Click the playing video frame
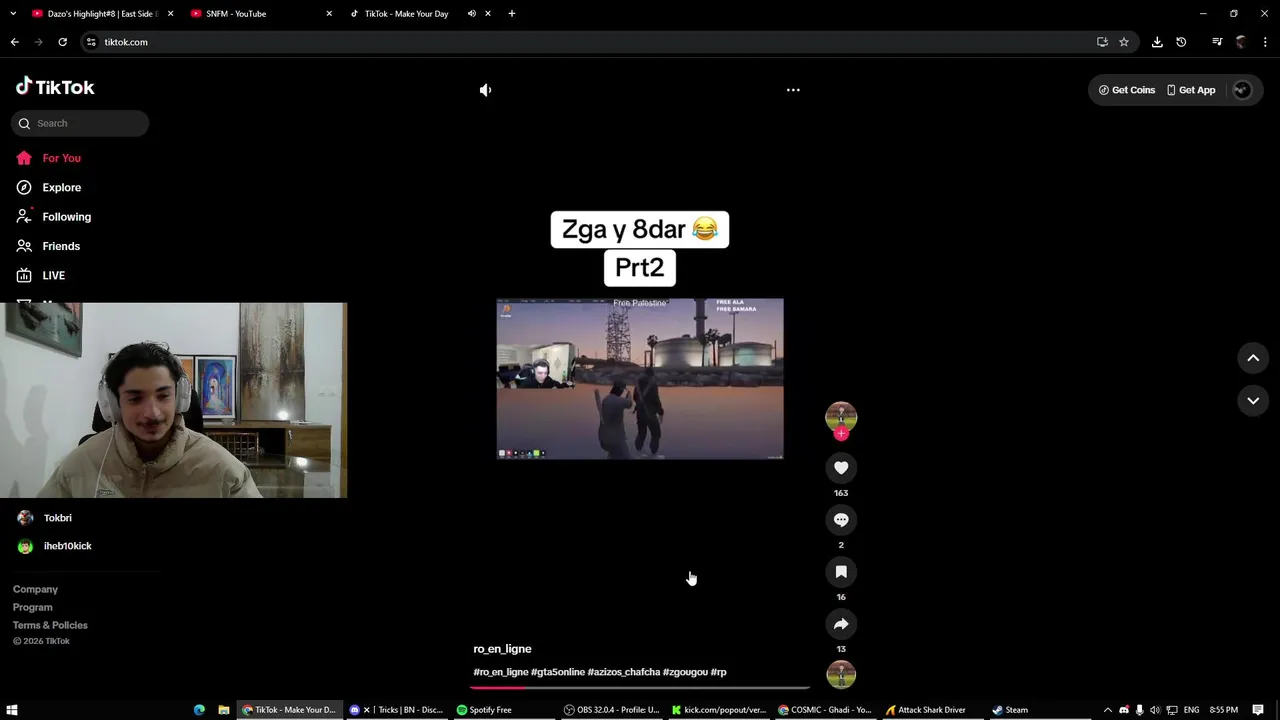 (640, 379)
